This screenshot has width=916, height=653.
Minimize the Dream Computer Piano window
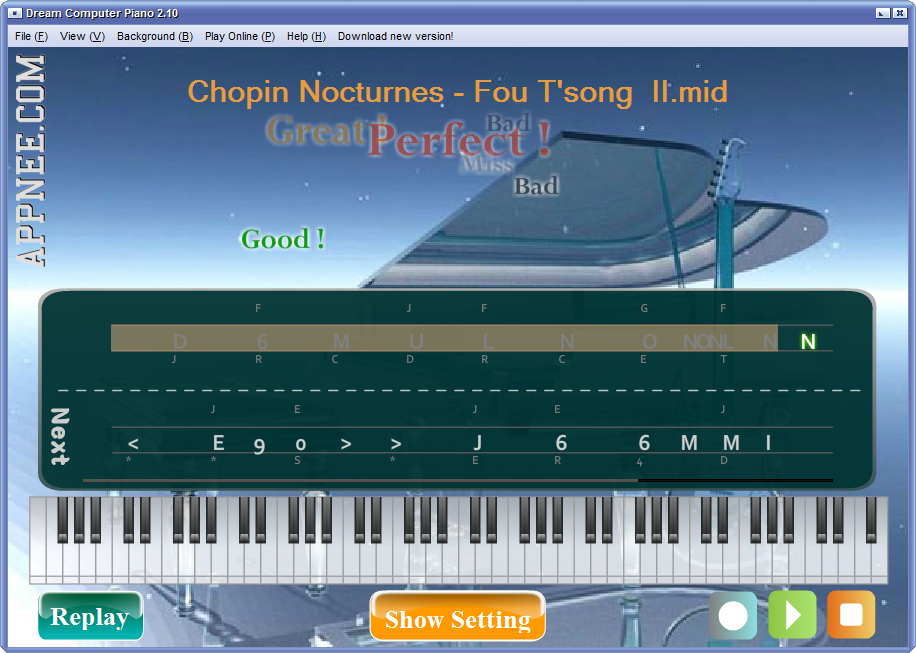883,13
